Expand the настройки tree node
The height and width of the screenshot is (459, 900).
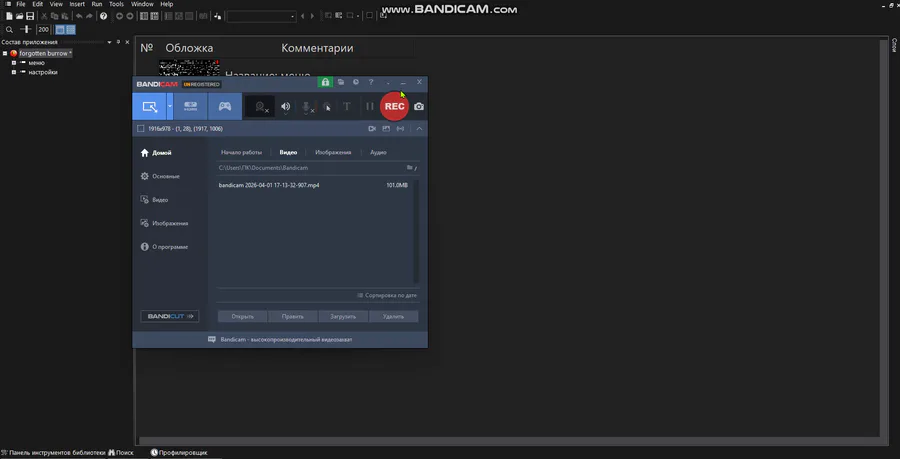click(x=14, y=72)
